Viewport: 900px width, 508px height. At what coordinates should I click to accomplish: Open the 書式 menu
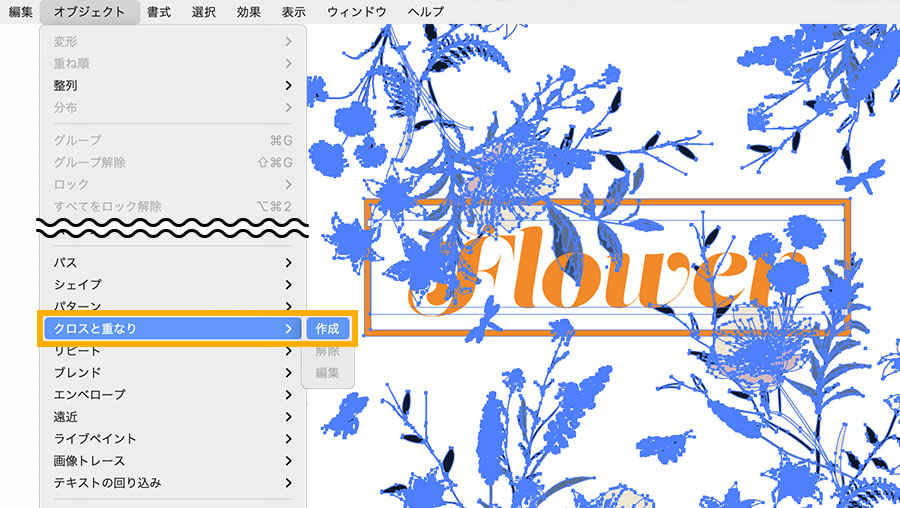pos(159,11)
